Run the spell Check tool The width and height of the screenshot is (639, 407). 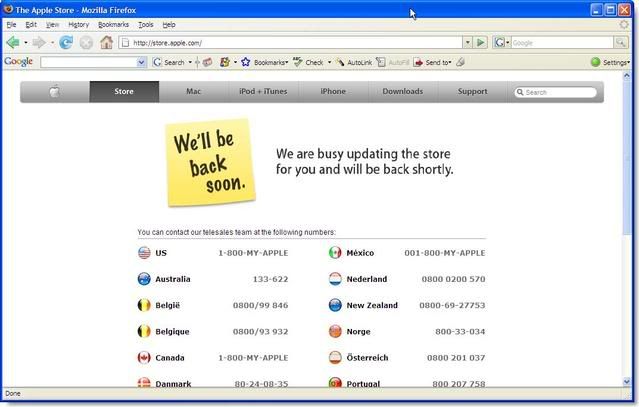coord(308,62)
